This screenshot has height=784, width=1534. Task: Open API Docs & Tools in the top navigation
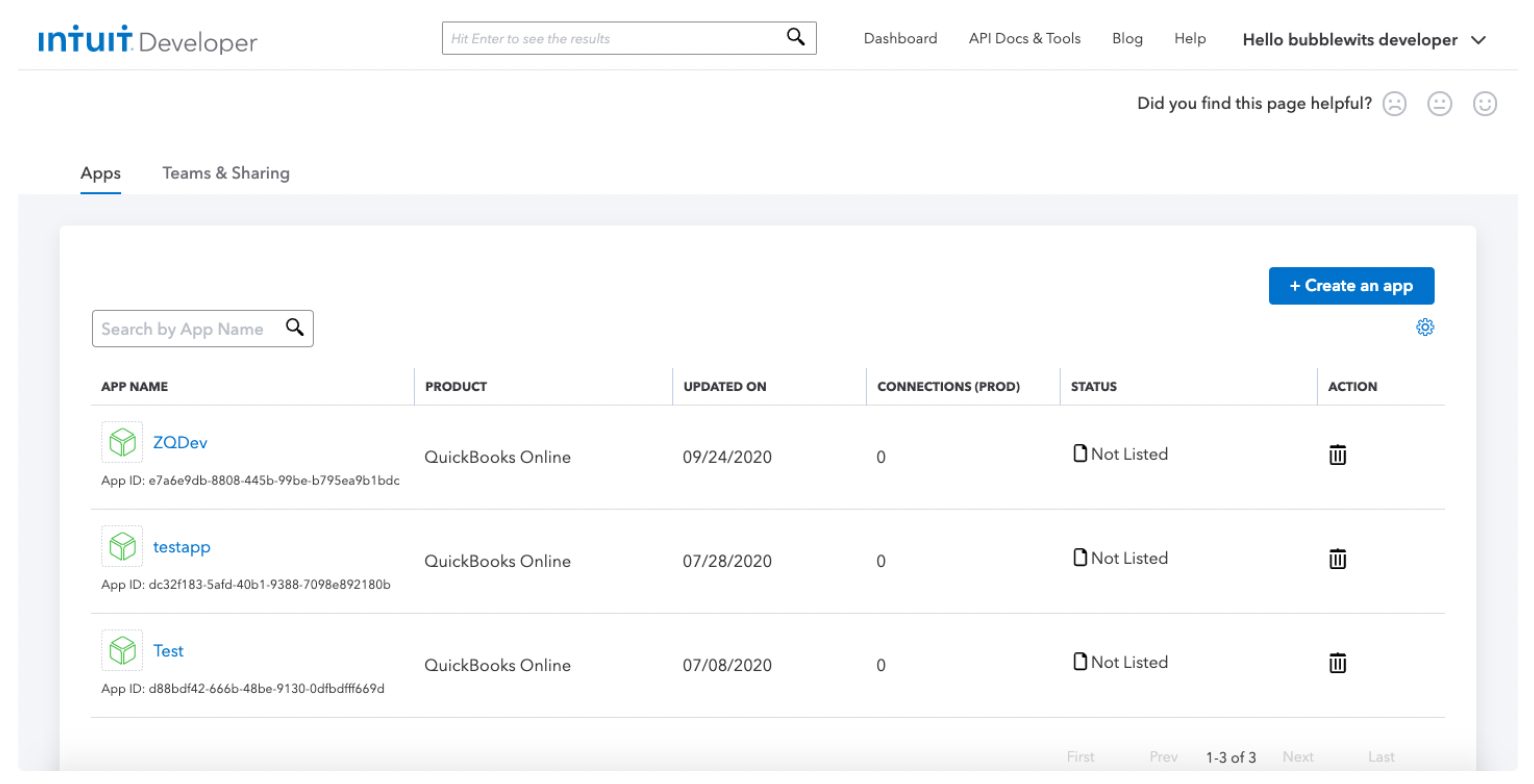pyautogui.click(x=1024, y=39)
